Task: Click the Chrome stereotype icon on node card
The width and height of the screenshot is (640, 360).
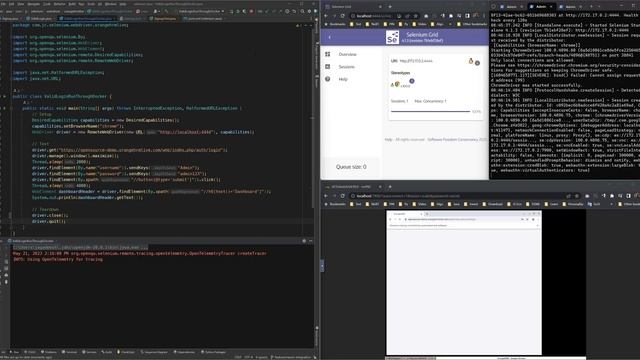Action: (397, 84)
